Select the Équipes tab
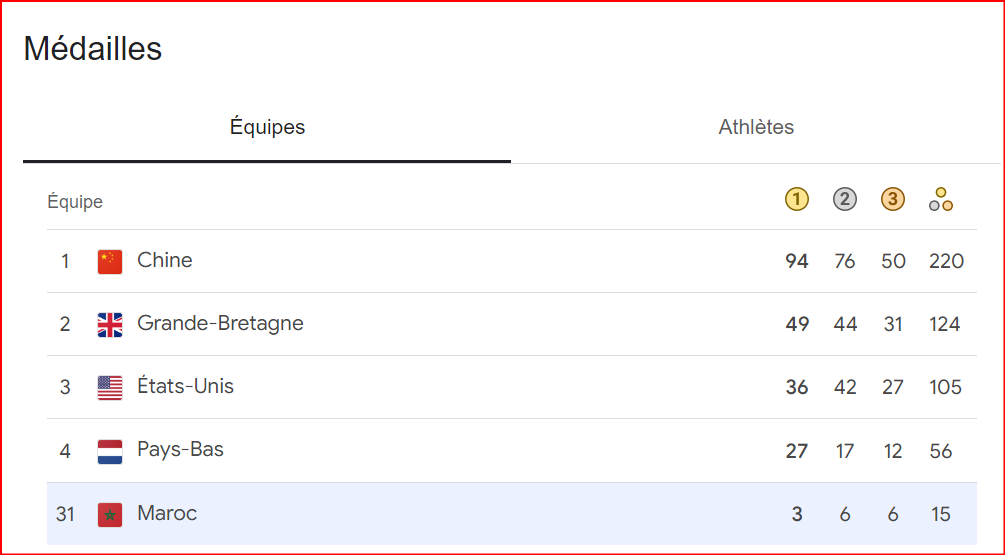The height and width of the screenshot is (555, 1005). coord(267,127)
